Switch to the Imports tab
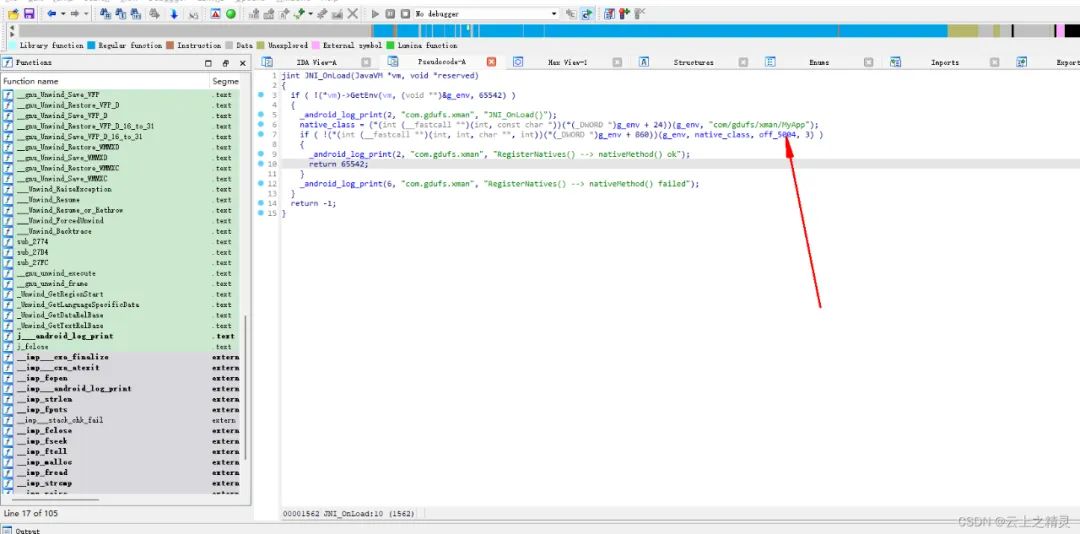 click(x=945, y=62)
